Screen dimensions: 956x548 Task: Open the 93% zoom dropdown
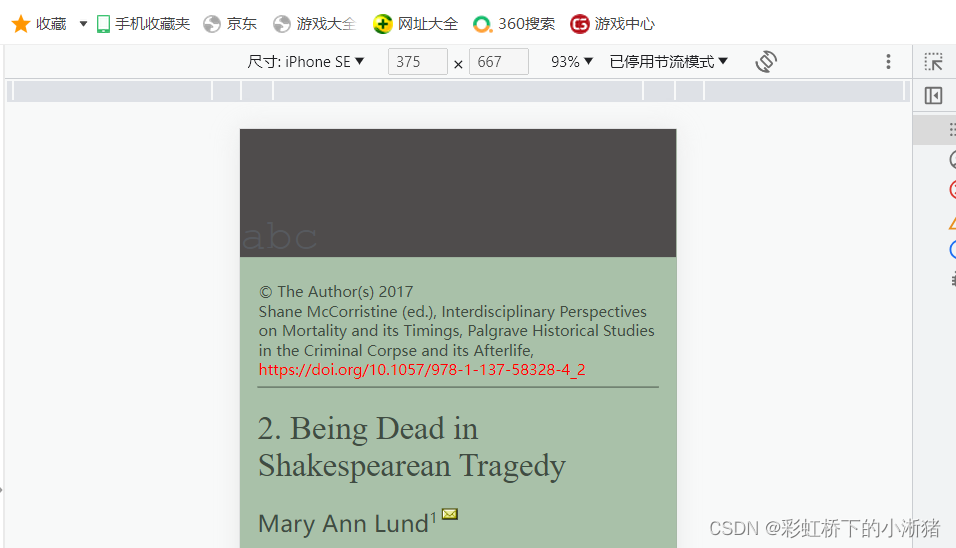571,62
